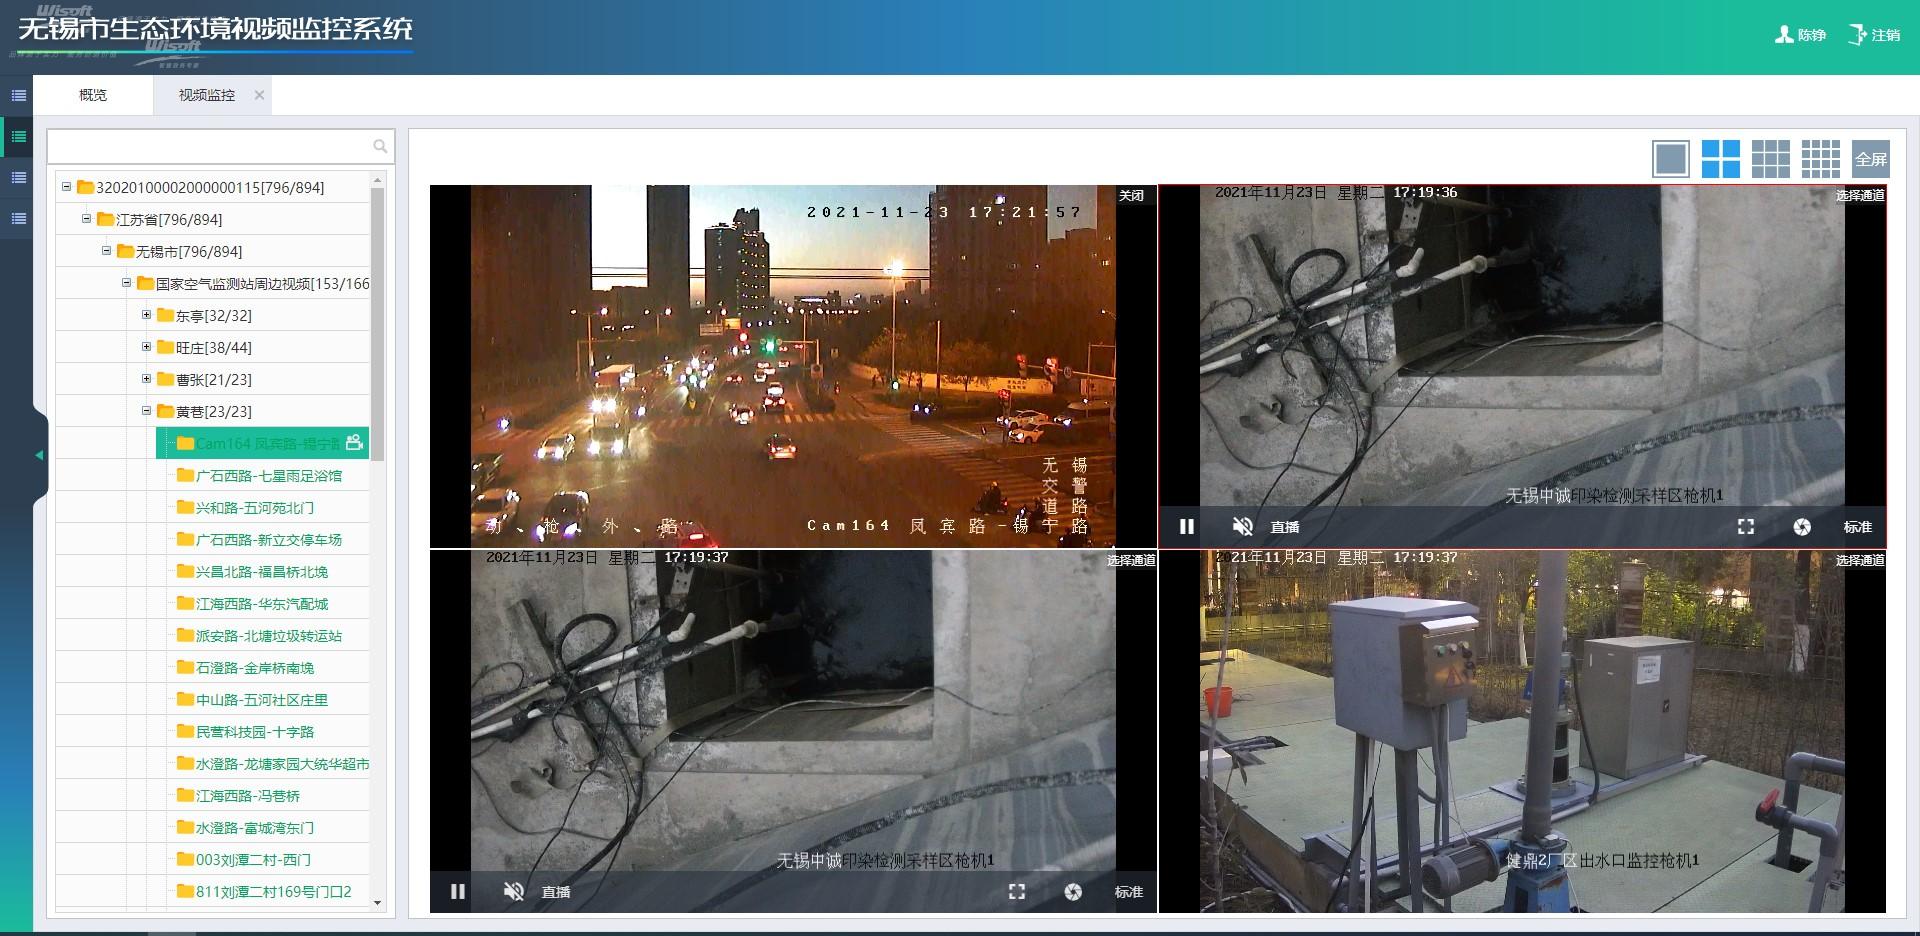
Task: Switch to the 概览 tab
Action: [x=93, y=95]
